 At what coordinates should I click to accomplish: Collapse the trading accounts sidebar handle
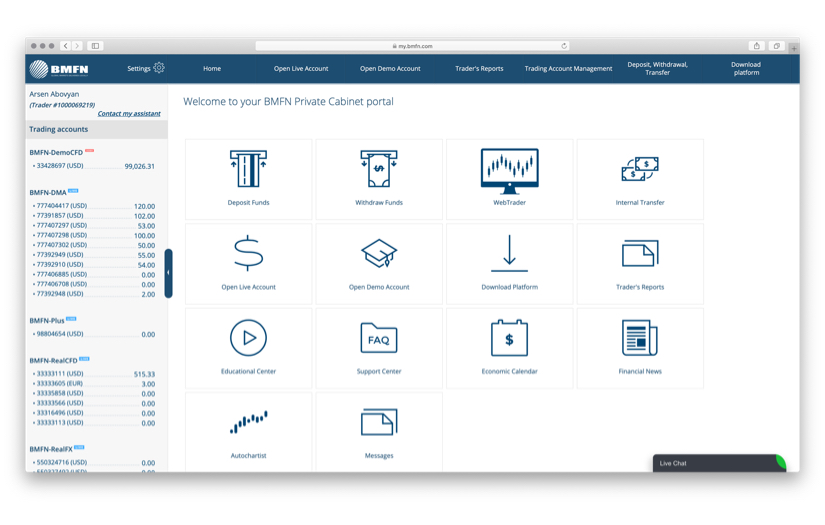coord(168,273)
